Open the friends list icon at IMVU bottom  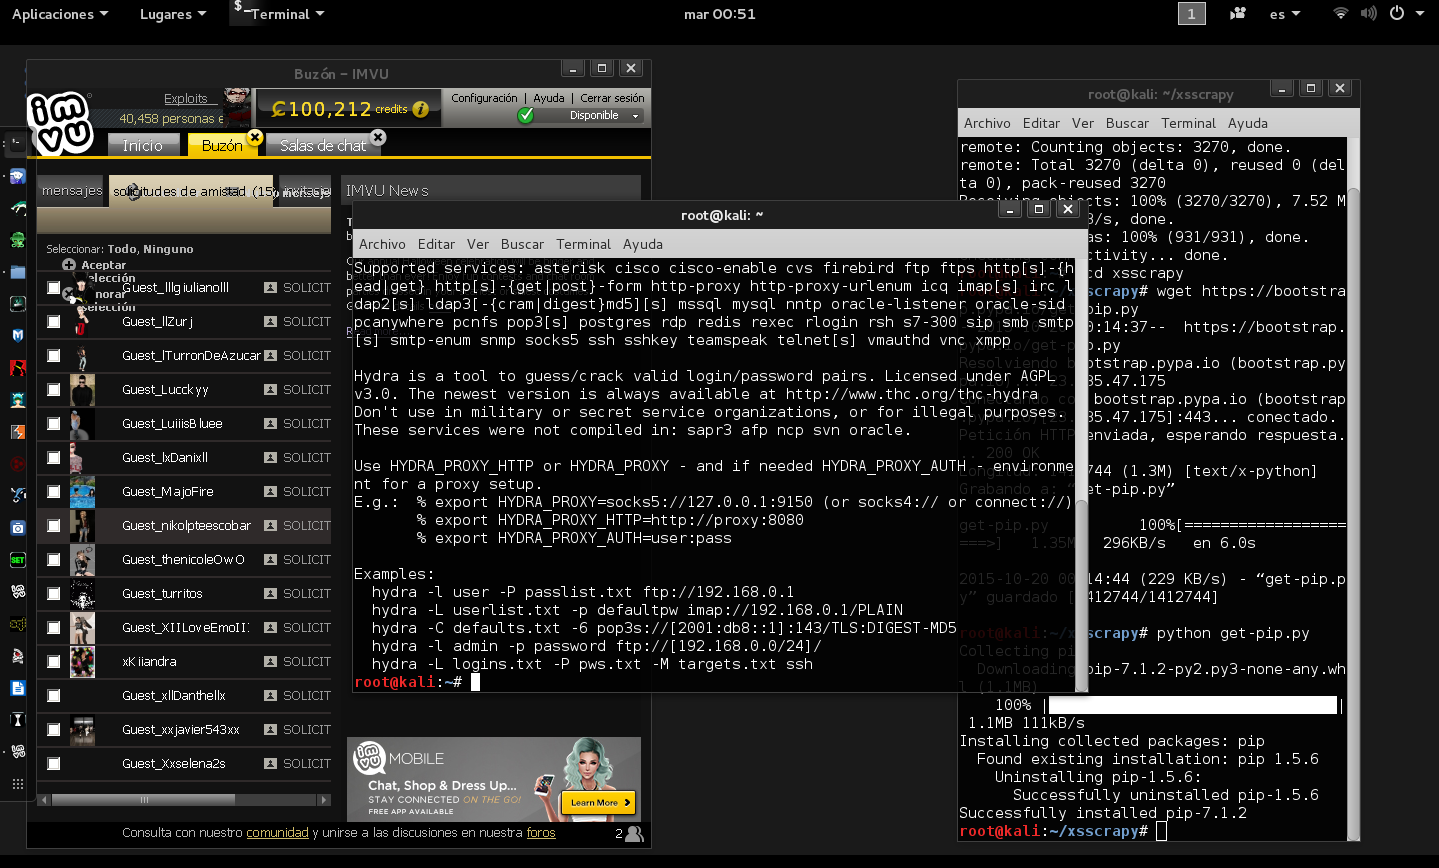633,833
